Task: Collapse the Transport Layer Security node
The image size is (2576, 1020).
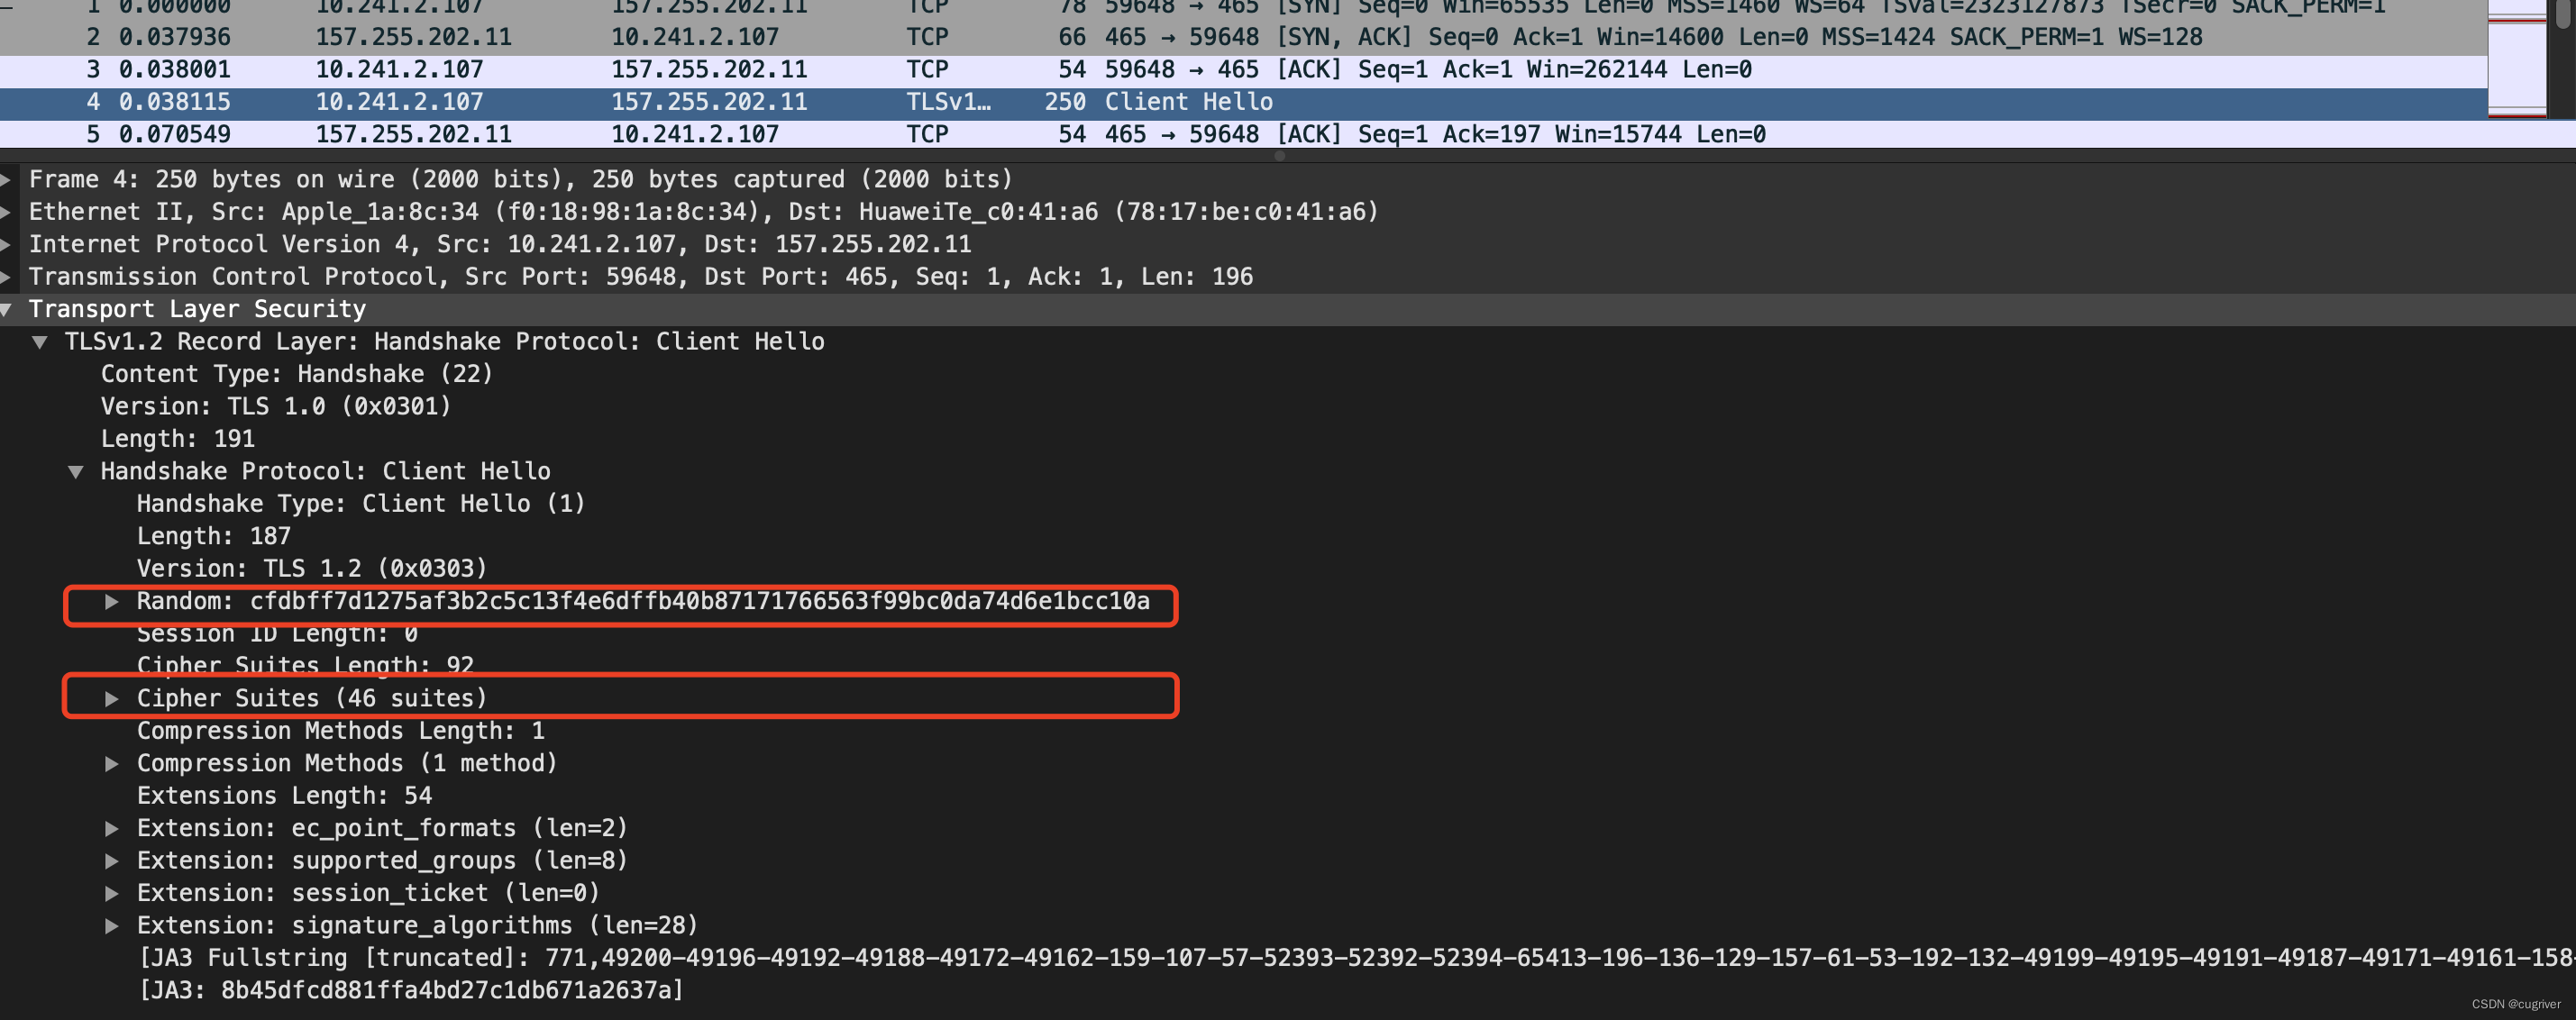Action: 6,310
